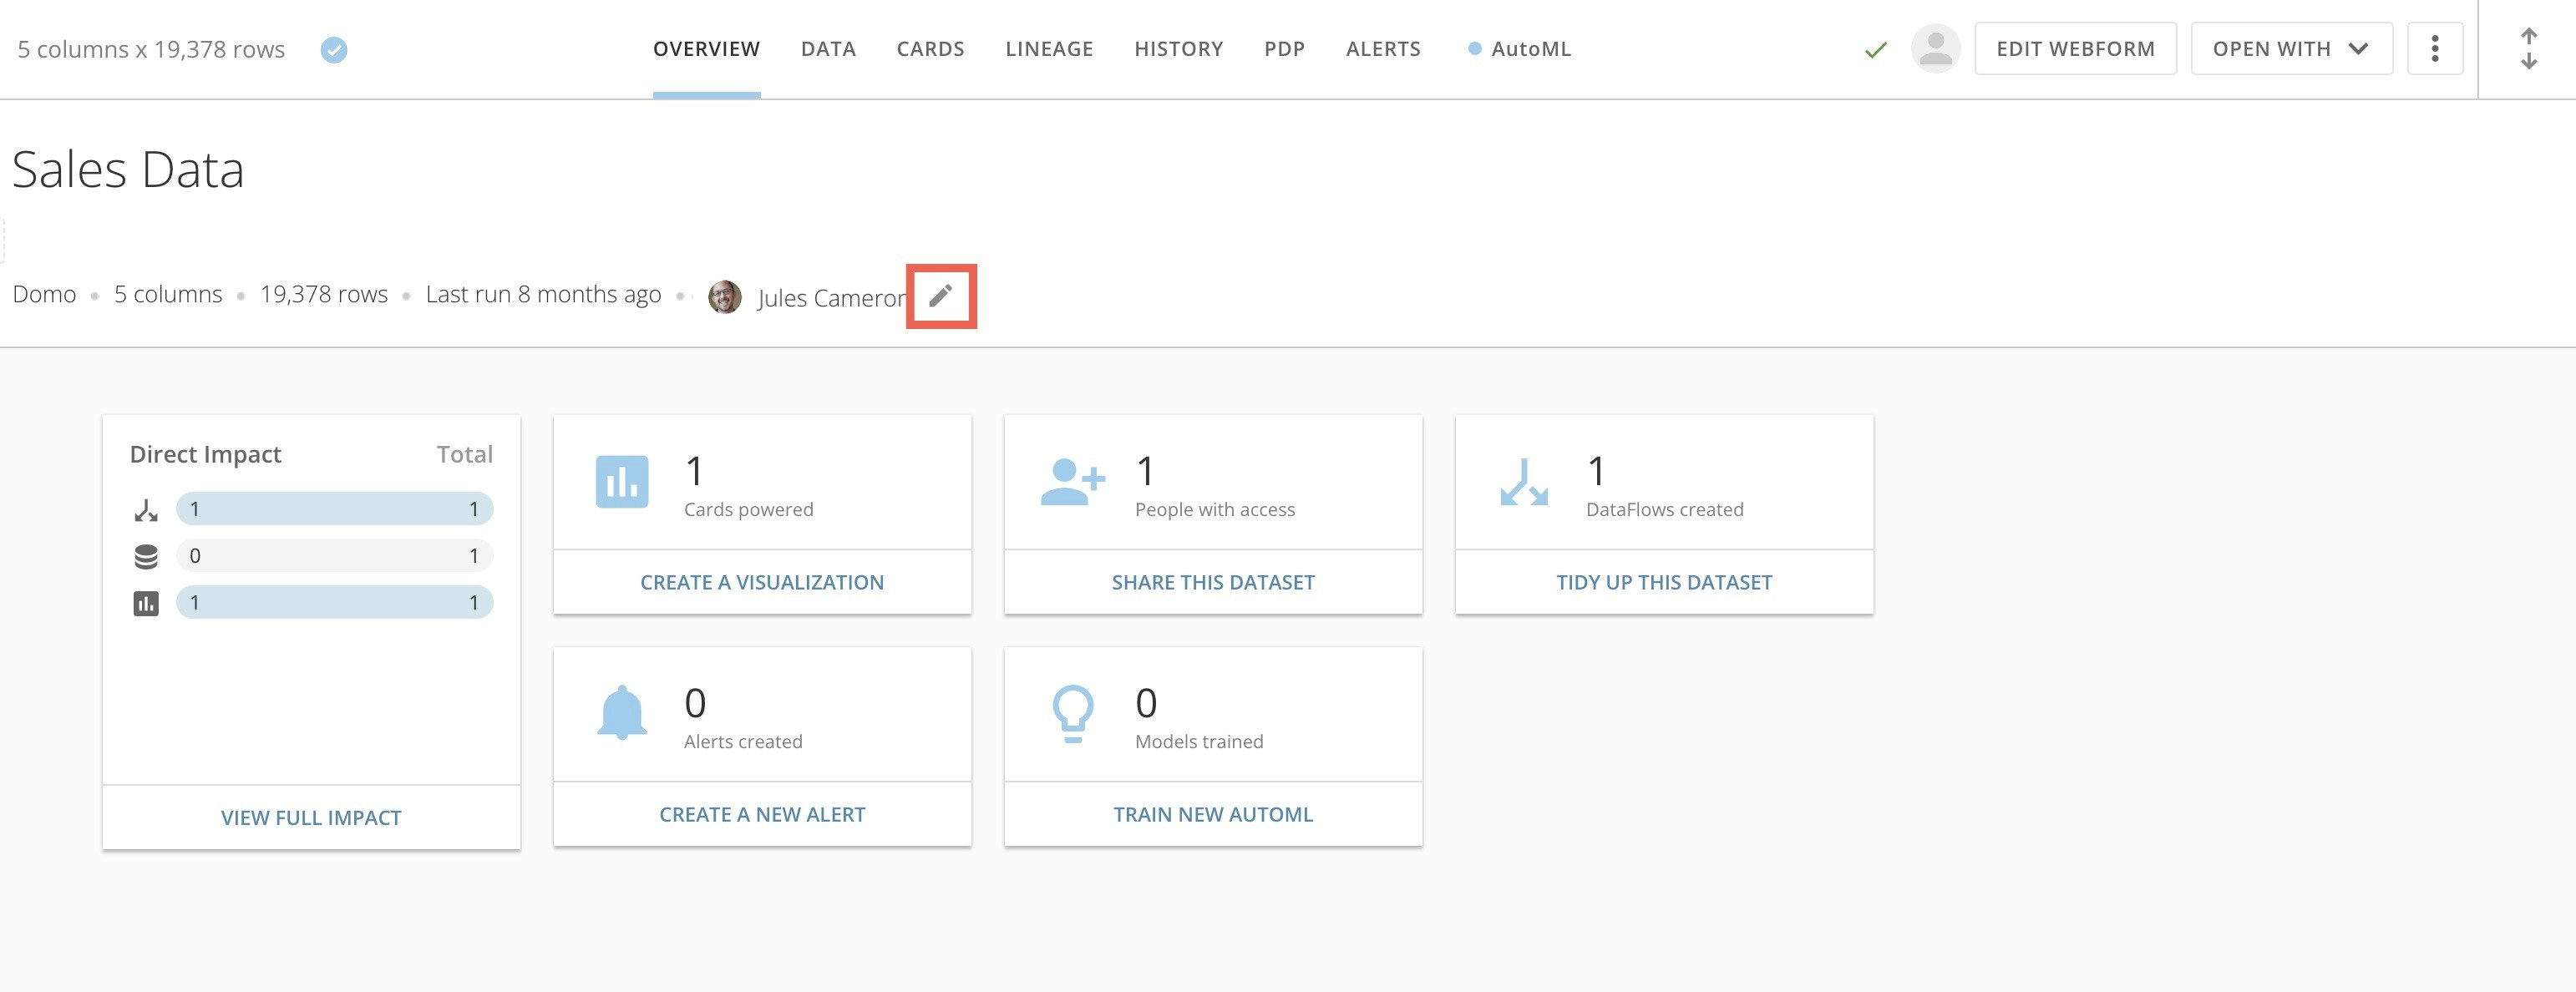Click Share This Dataset link
This screenshot has width=2576, height=992.
coord(1212,582)
